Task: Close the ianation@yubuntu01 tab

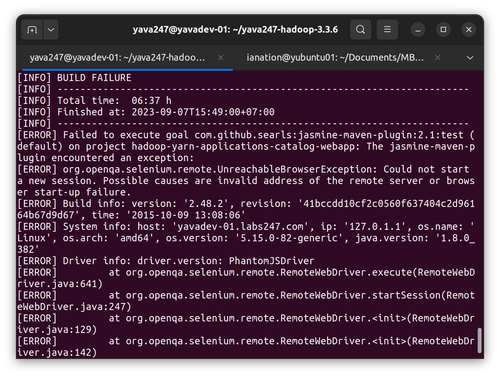Action: (437, 58)
